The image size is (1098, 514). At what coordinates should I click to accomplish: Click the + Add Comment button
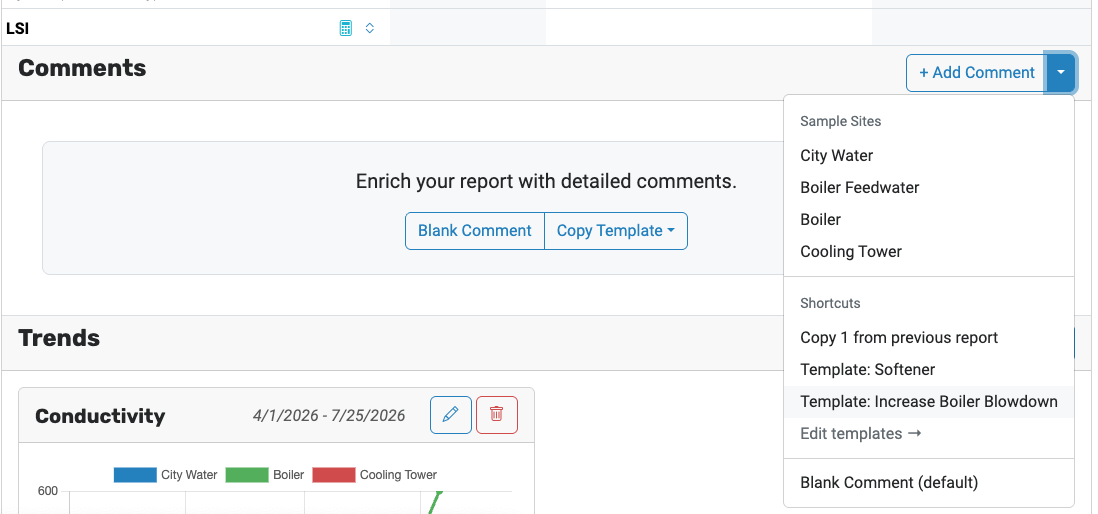976,73
